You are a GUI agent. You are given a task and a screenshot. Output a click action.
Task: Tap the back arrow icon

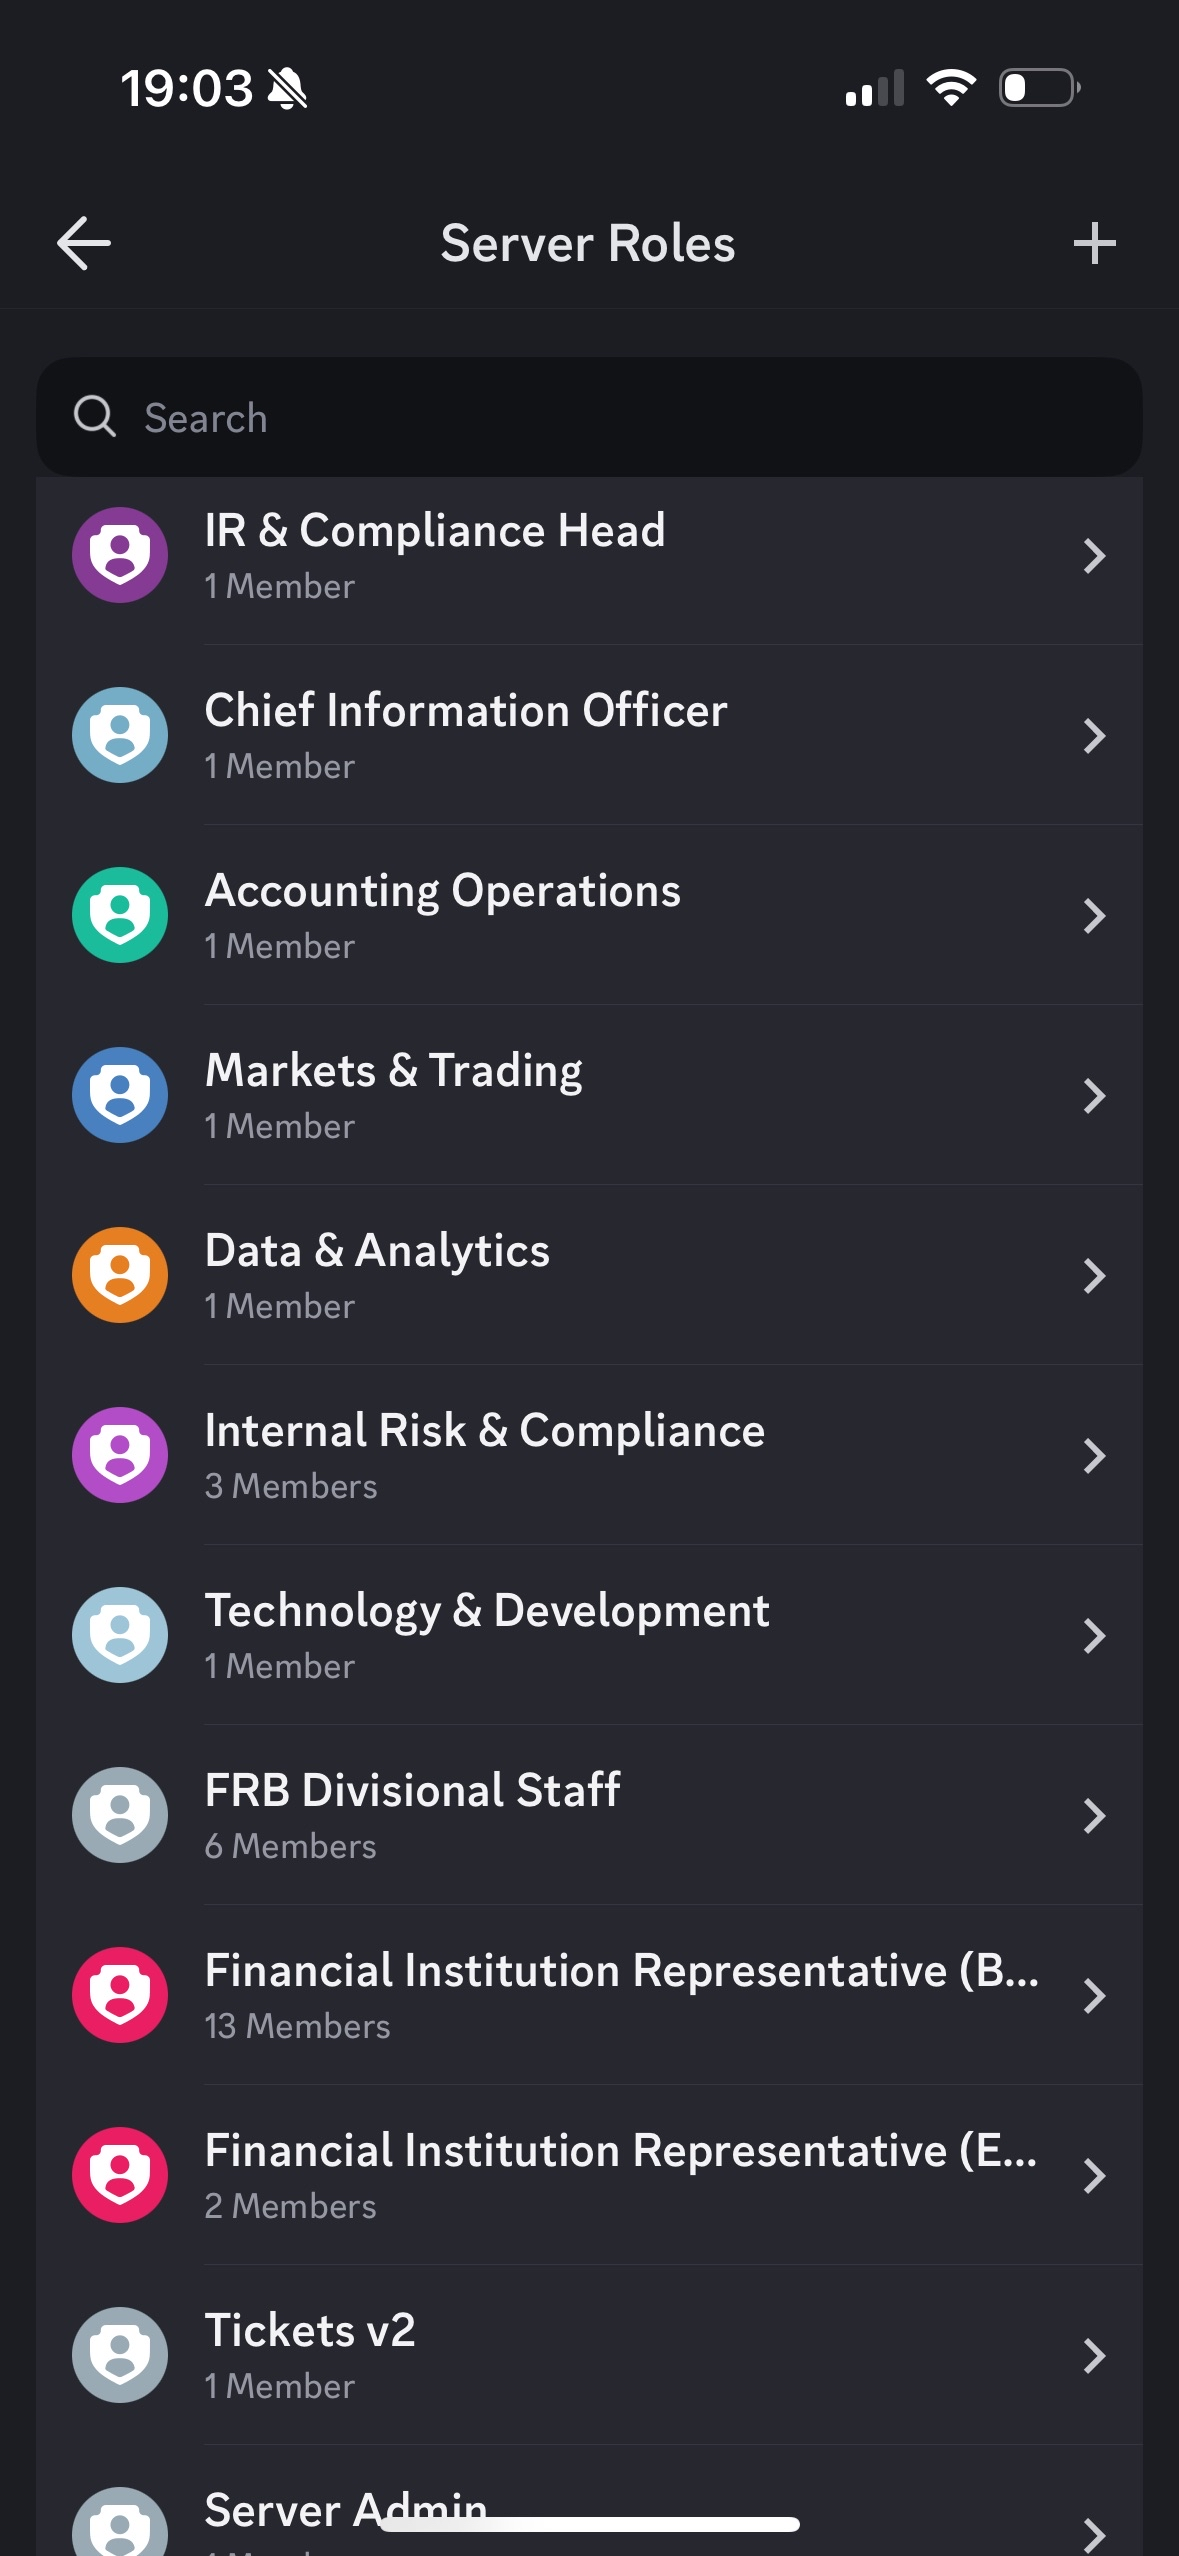tap(84, 243)
